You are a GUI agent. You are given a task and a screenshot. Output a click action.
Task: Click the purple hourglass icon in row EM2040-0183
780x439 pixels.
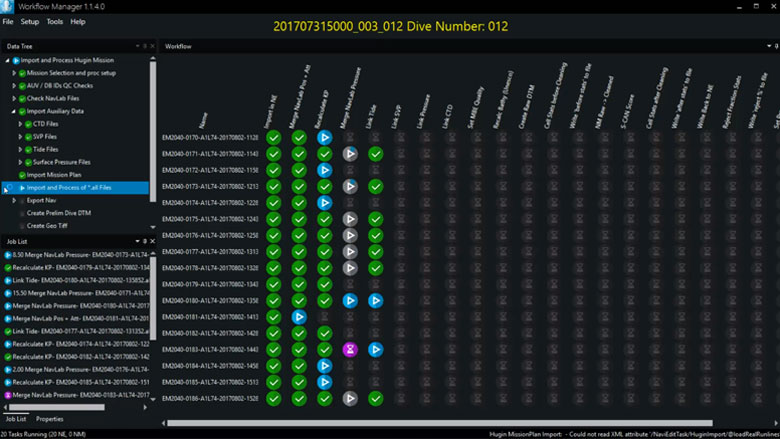point(350,349)
